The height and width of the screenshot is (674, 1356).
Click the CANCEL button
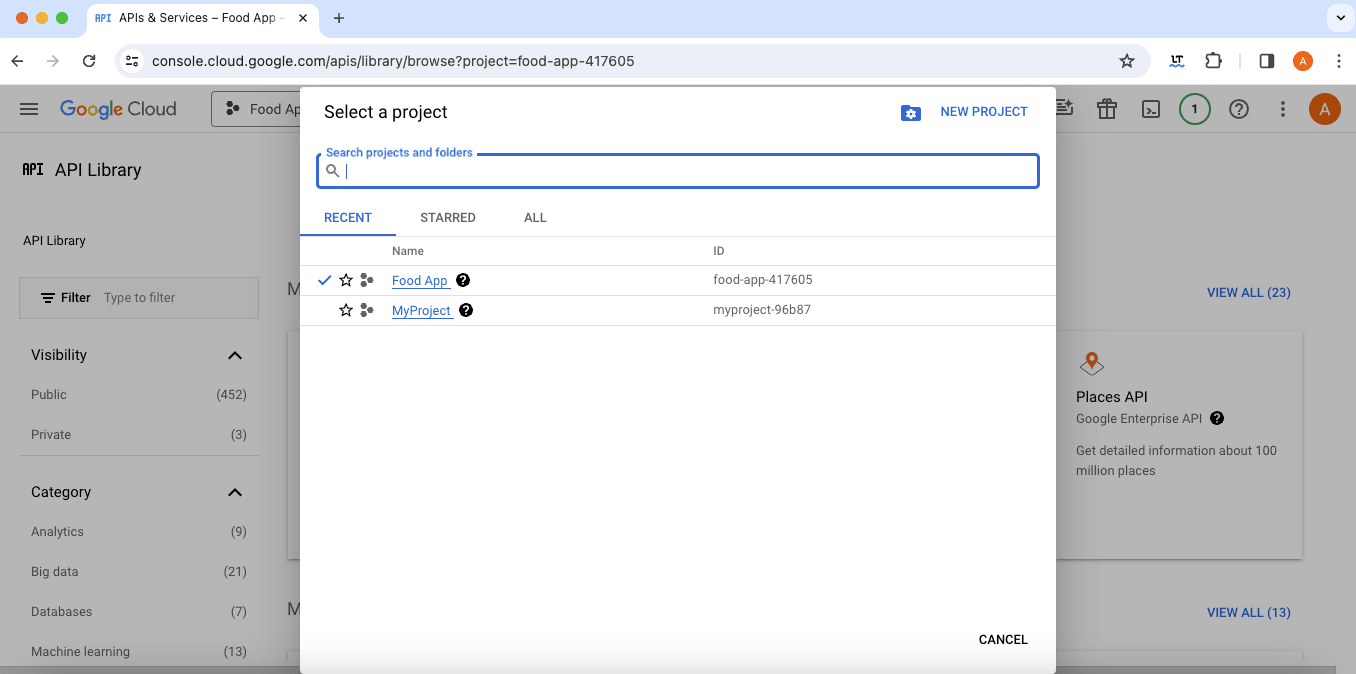pos(1002,639)
